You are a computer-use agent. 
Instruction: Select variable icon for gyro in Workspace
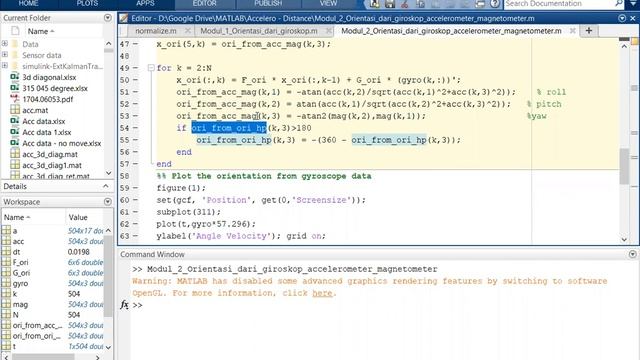[x=6, y=283]
